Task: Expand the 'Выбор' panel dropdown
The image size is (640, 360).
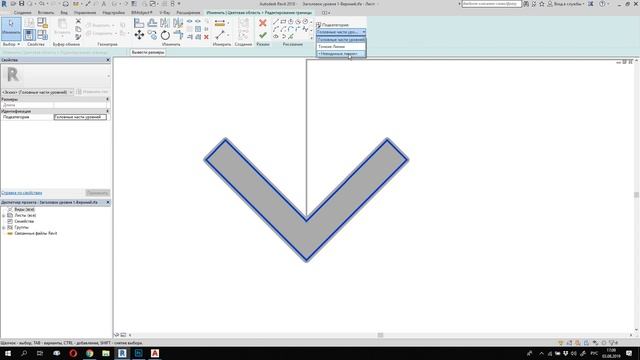Action: (x=11, y=44)
